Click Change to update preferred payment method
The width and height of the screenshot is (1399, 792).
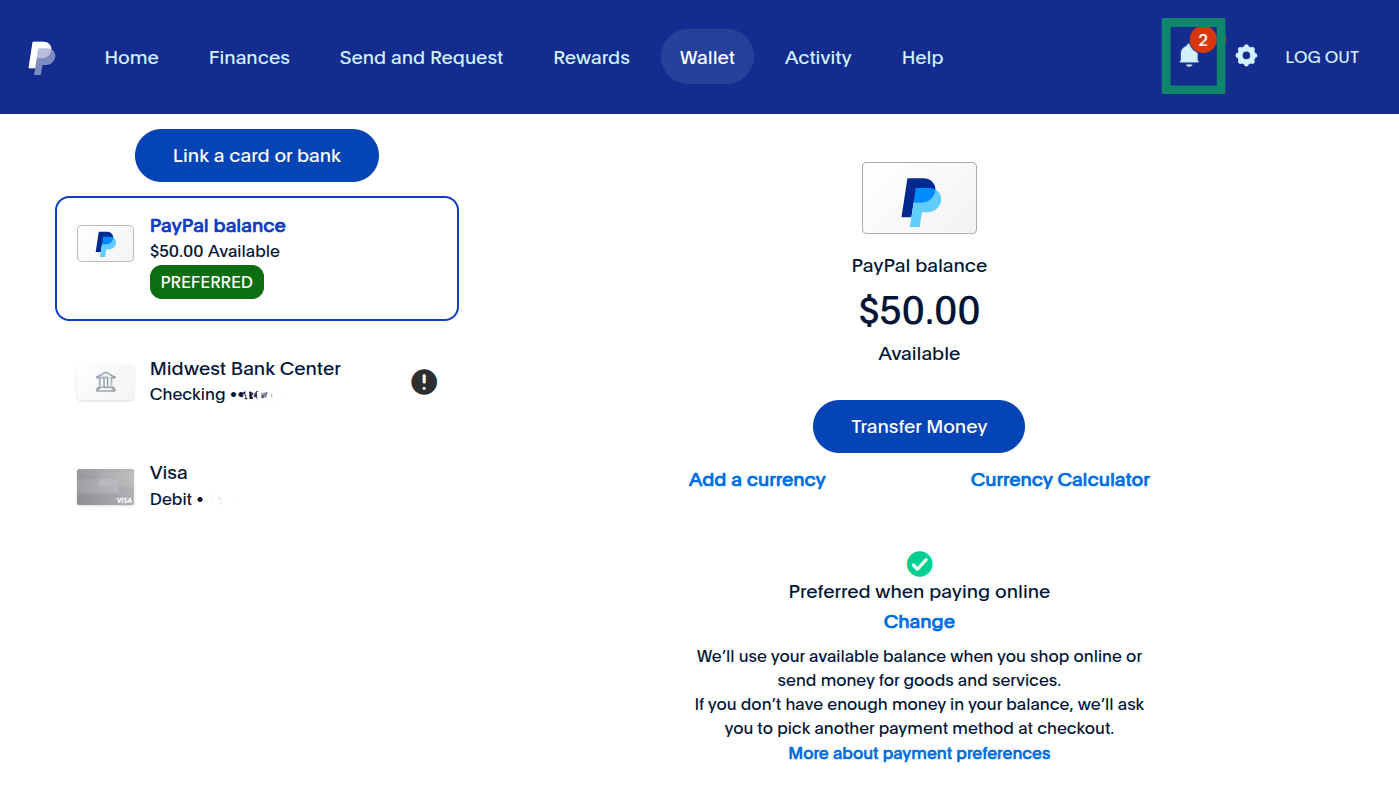click(919, 621)
